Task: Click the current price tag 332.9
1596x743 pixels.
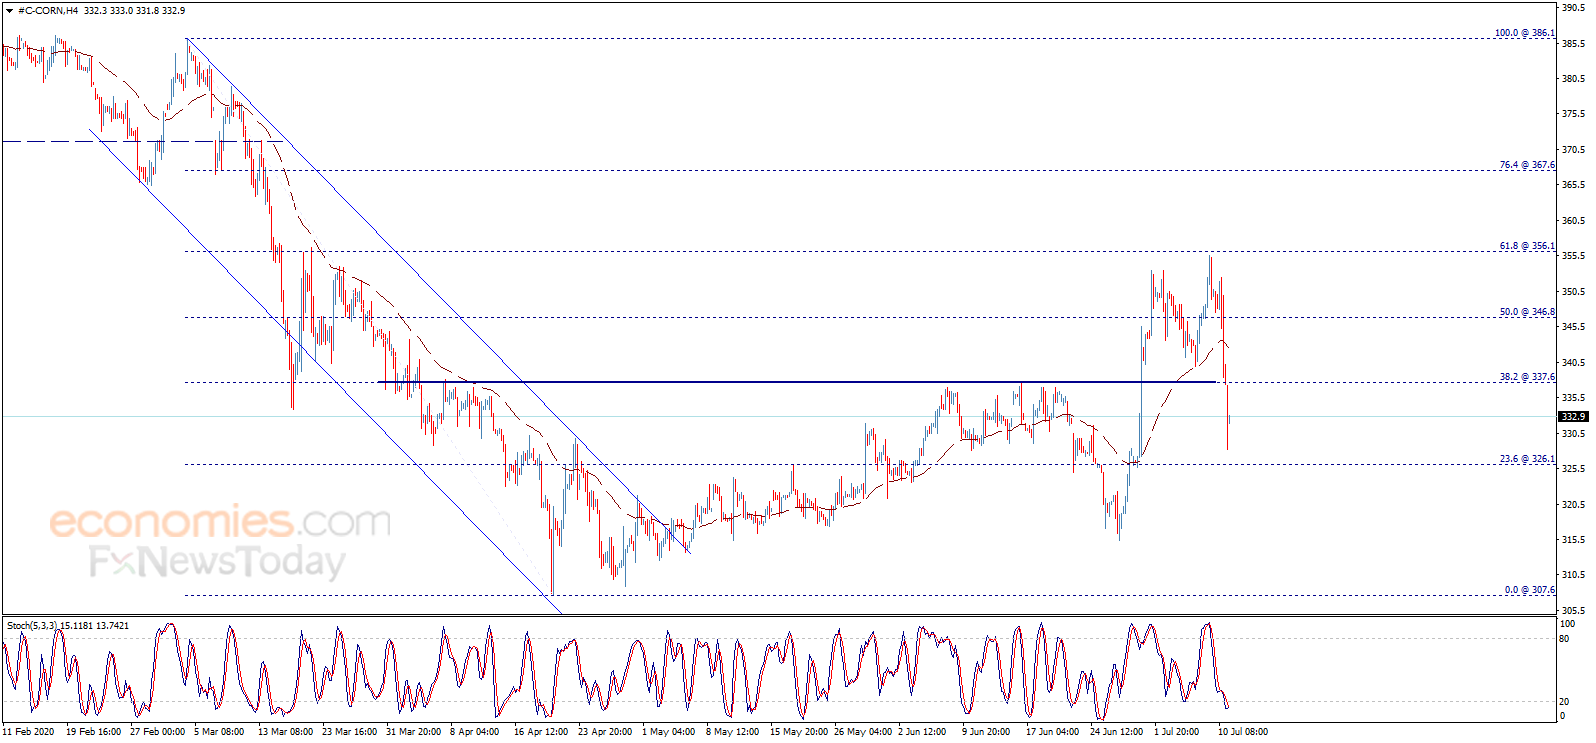Action: click(1573, 416)
